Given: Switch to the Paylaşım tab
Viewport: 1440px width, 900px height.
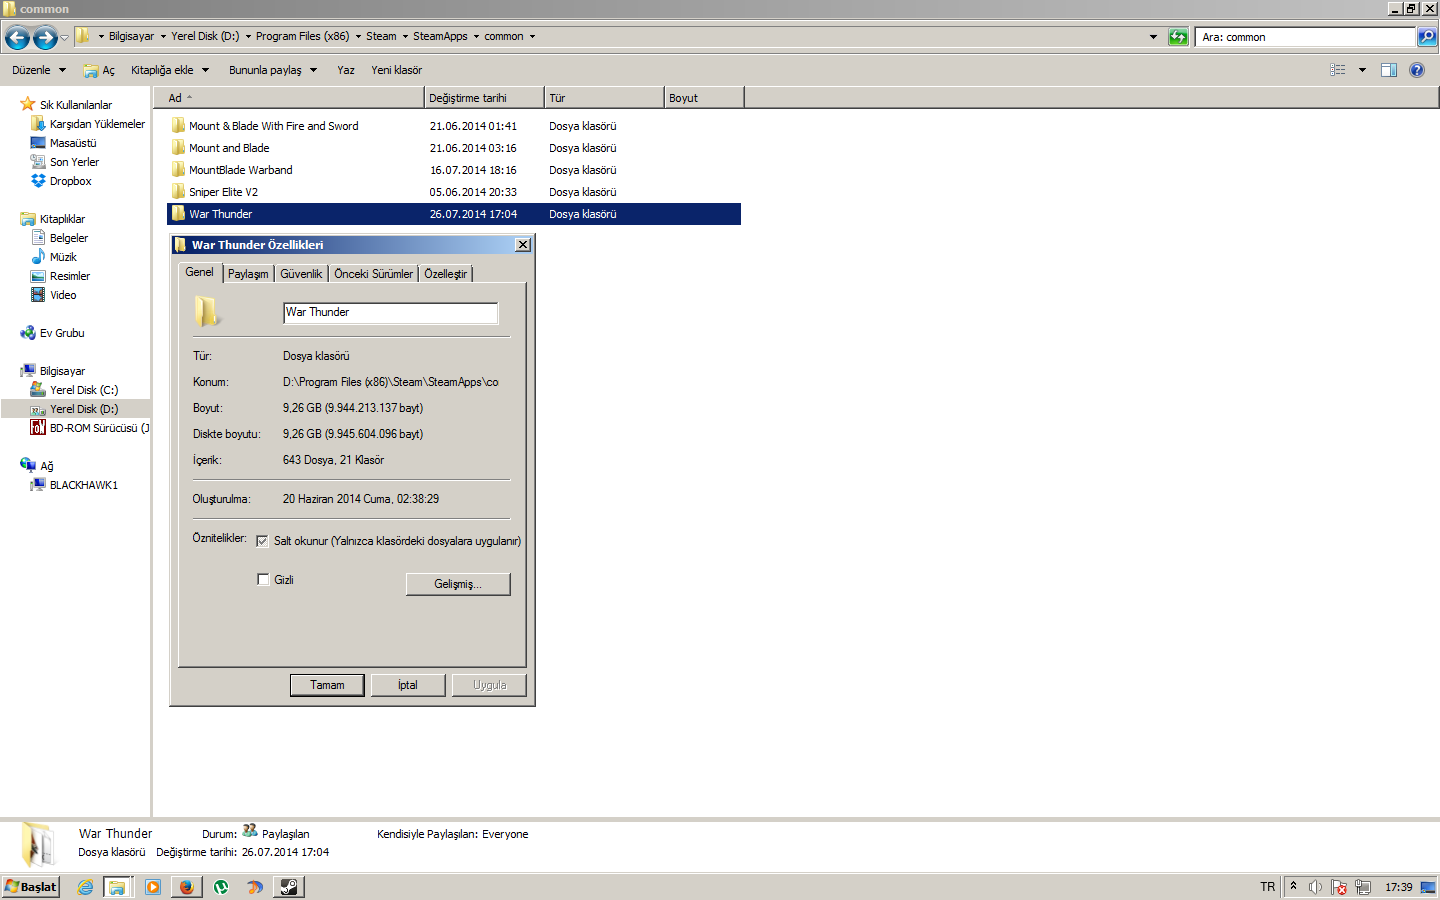Looking at the screenshot, I should point(248,274).
